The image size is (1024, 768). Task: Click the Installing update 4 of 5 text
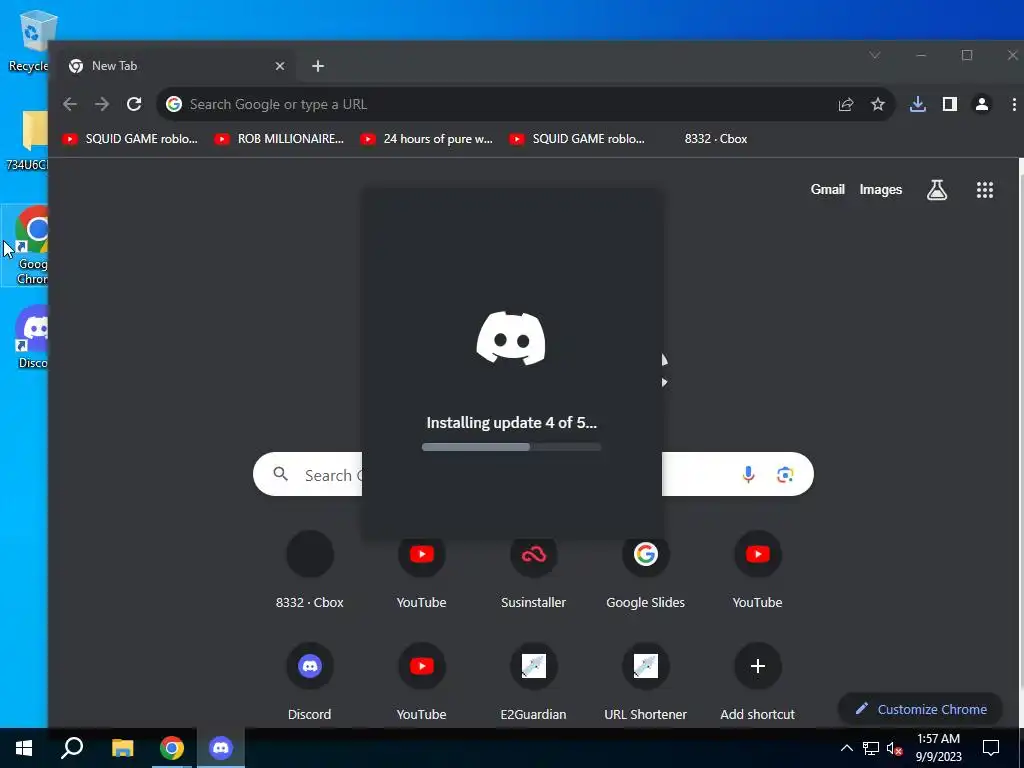(511, 423)
